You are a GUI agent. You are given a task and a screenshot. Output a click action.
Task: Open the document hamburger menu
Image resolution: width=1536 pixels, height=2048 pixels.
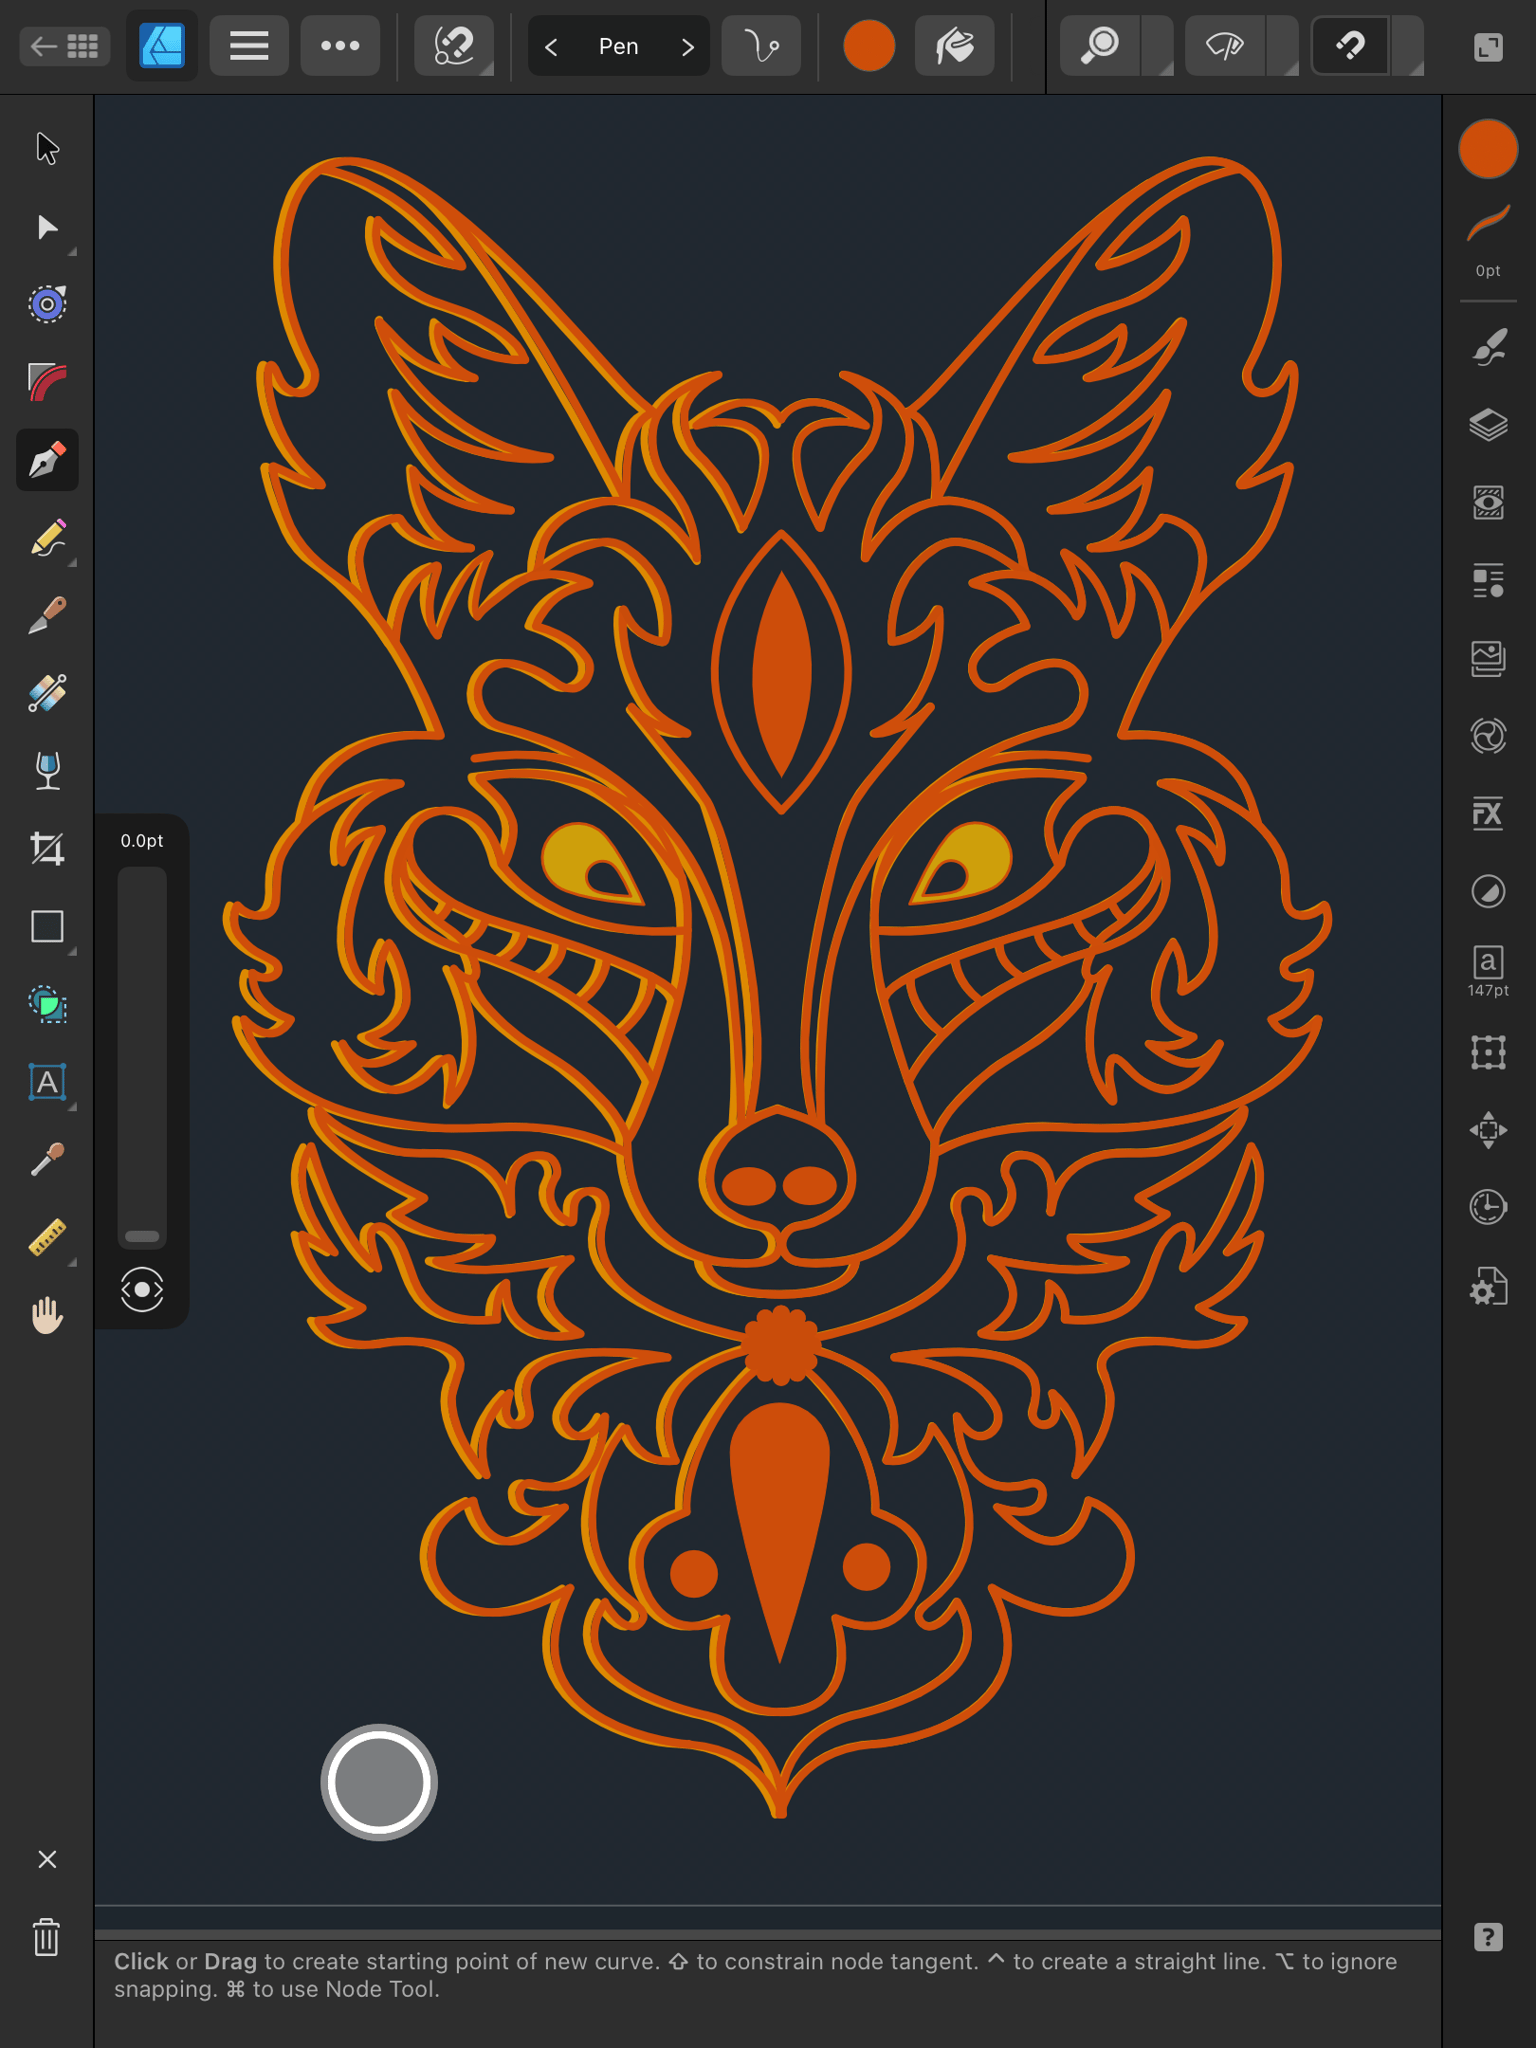pyautogui.click(x=249, y=46)
